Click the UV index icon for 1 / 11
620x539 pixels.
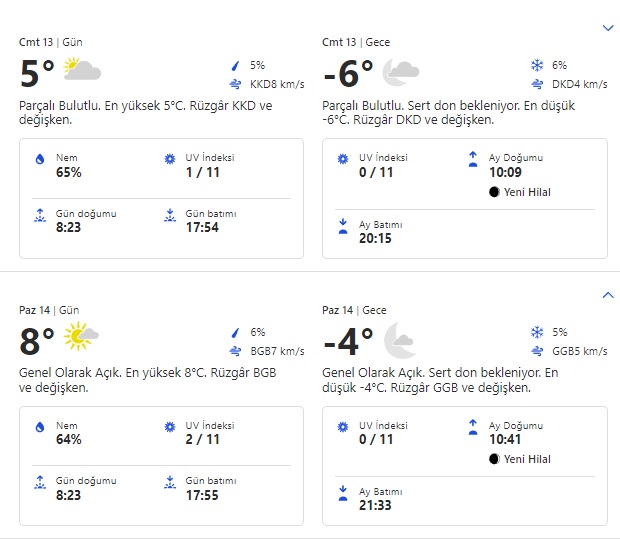click(x=169, y=159)
